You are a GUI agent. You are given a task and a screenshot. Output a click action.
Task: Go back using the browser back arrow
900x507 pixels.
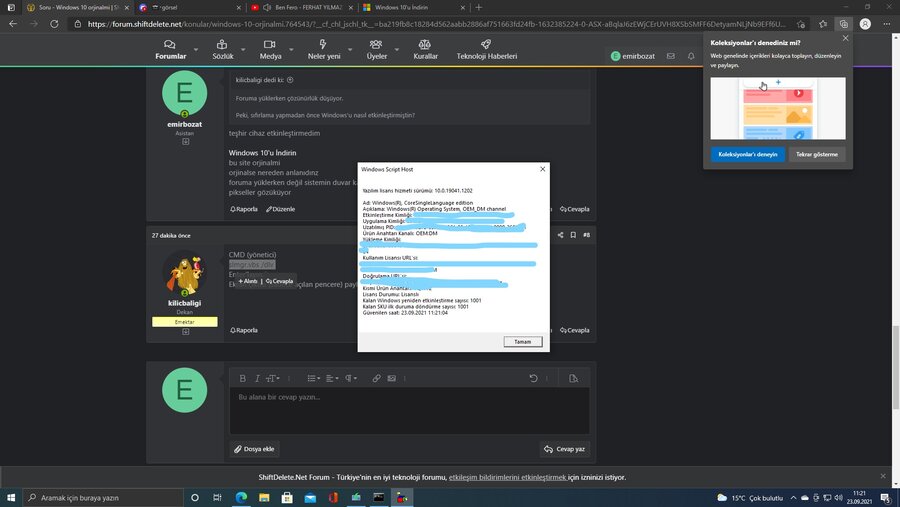[x=13, y=24]
